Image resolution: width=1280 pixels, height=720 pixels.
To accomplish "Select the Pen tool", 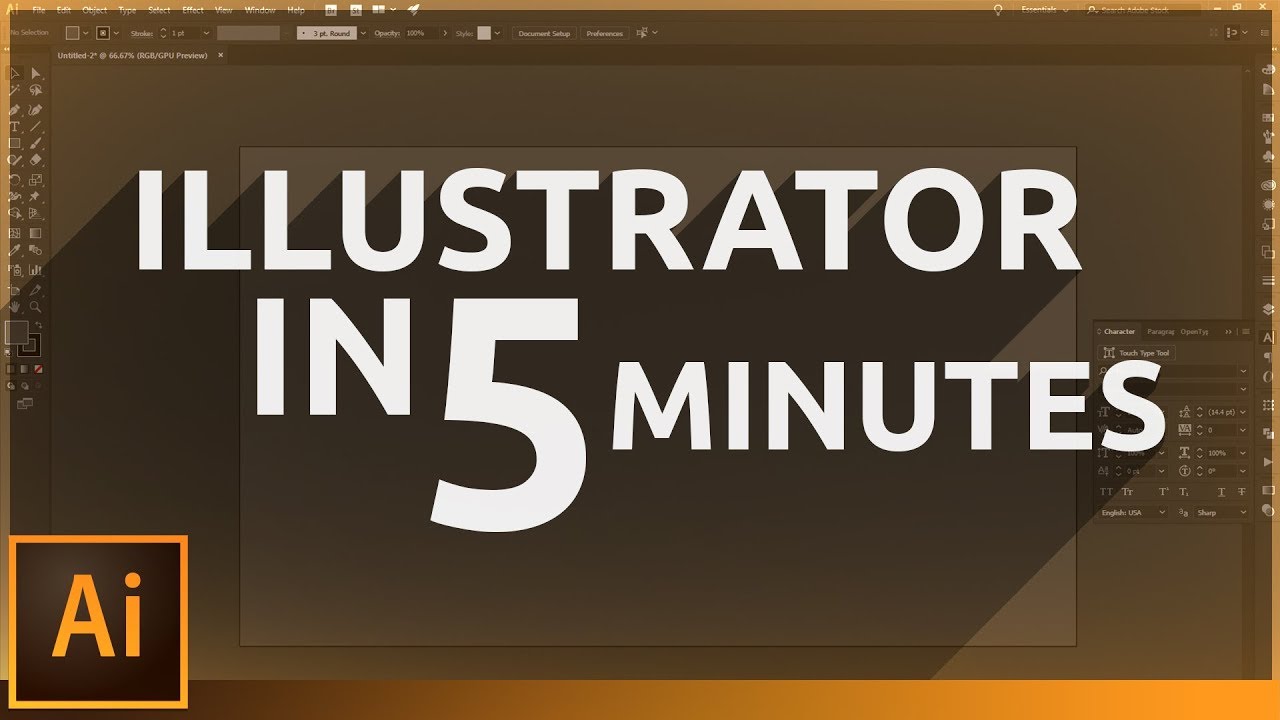I will [15, 109].
